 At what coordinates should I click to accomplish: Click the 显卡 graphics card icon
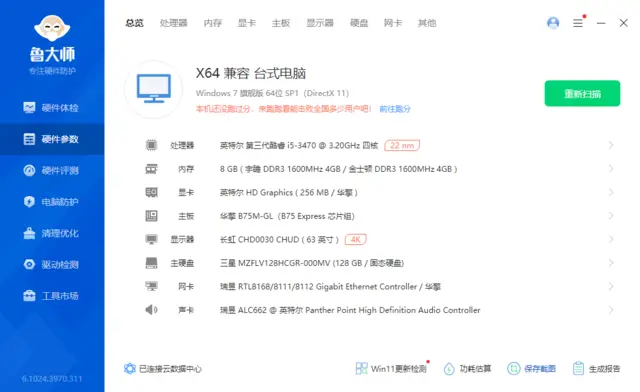coord(151,192)
